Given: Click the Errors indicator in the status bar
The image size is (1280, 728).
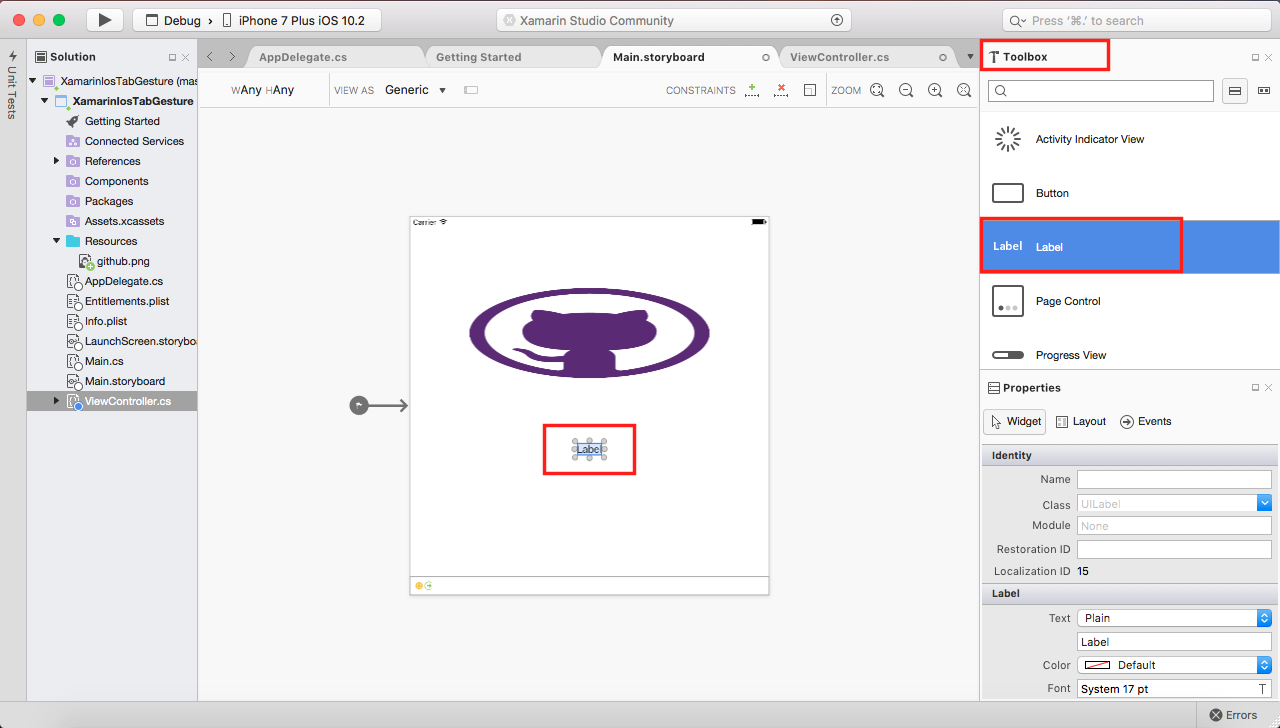Looking at the screenshot, I should 1232,715.
